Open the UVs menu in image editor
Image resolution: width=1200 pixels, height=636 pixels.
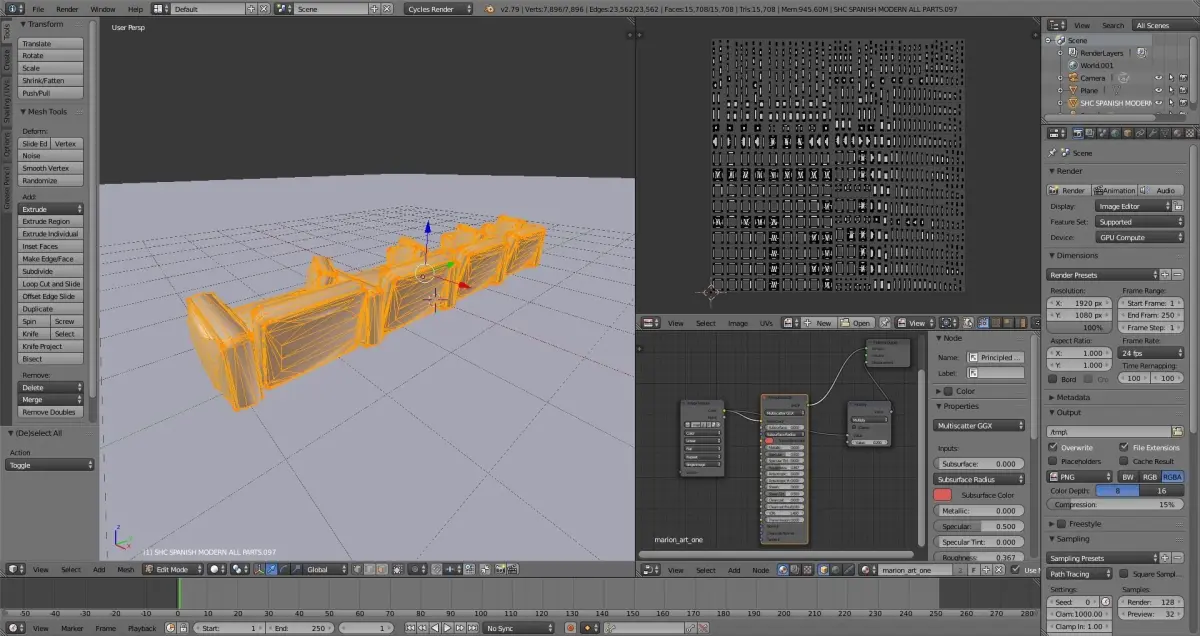(767, 323)
